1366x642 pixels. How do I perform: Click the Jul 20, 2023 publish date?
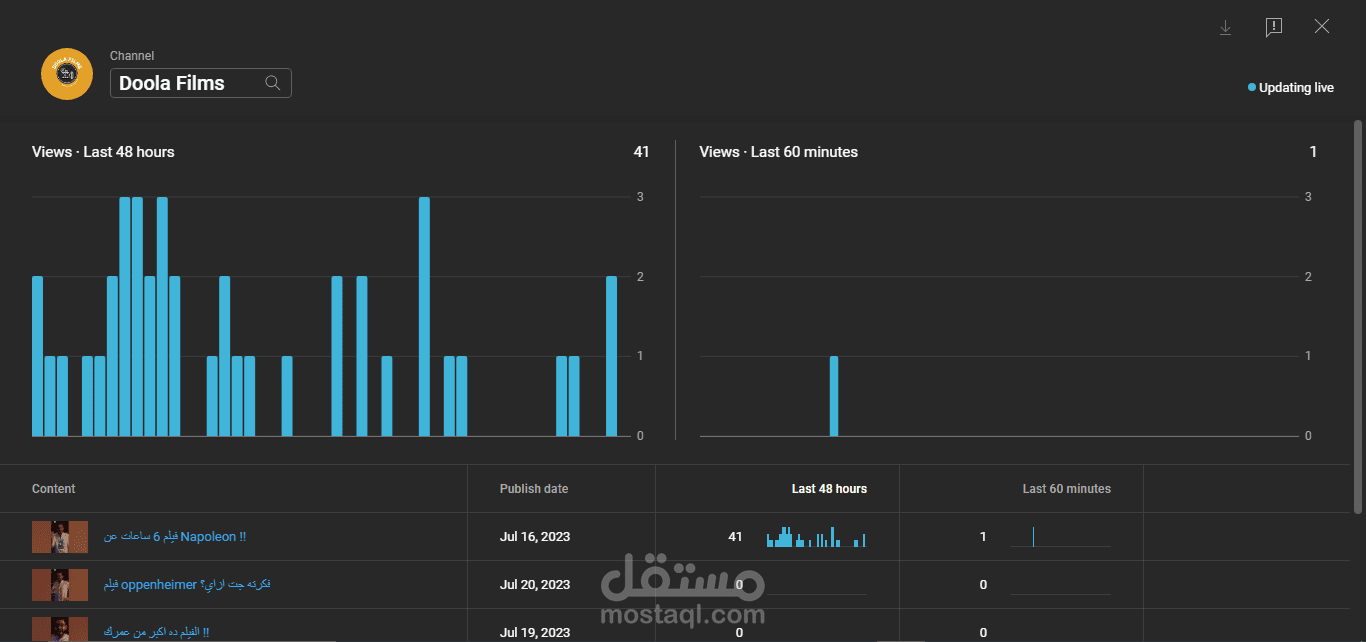point(535,585)
